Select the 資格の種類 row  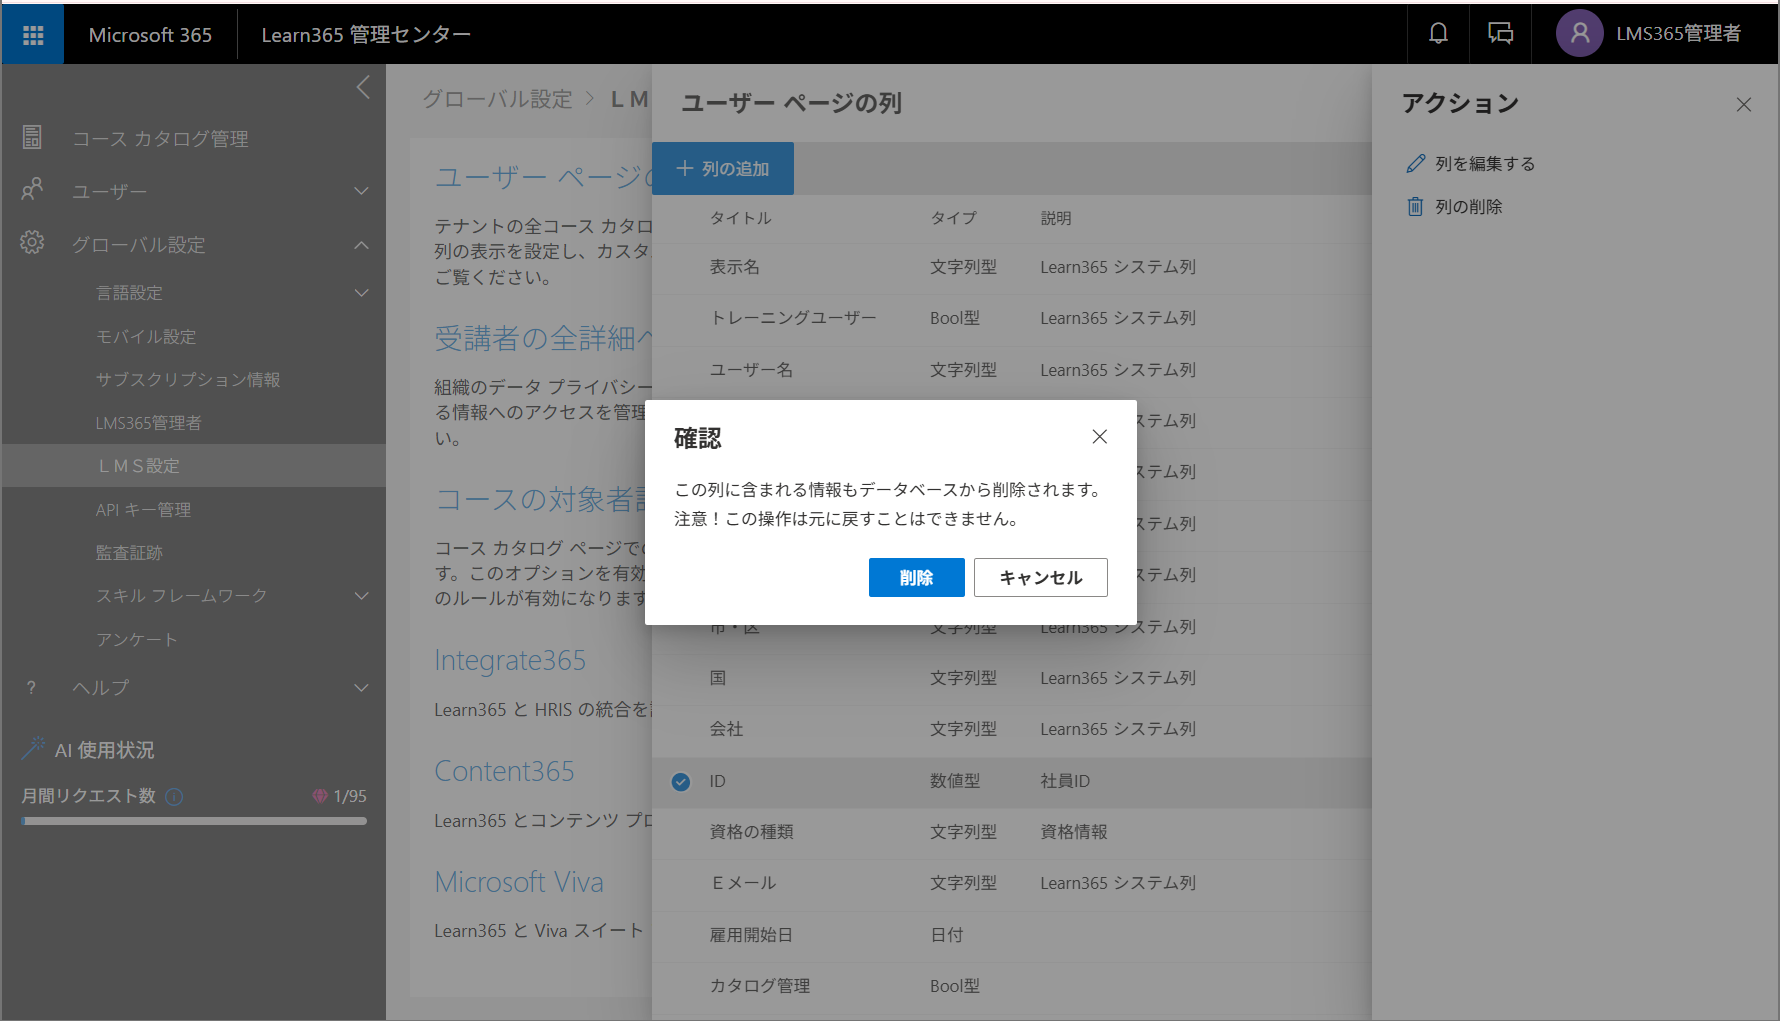tap(1012, 832)
